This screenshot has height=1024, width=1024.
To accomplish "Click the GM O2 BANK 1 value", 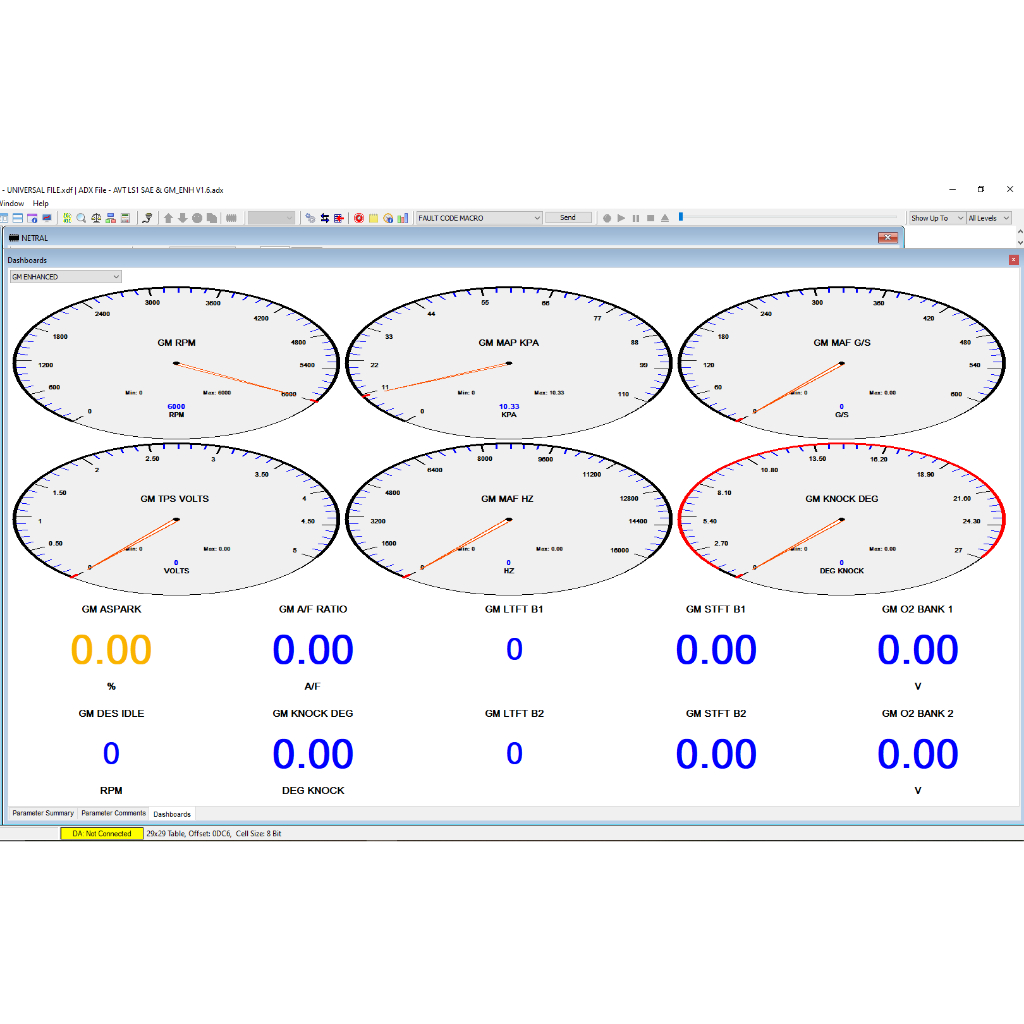I will point(918,650).
